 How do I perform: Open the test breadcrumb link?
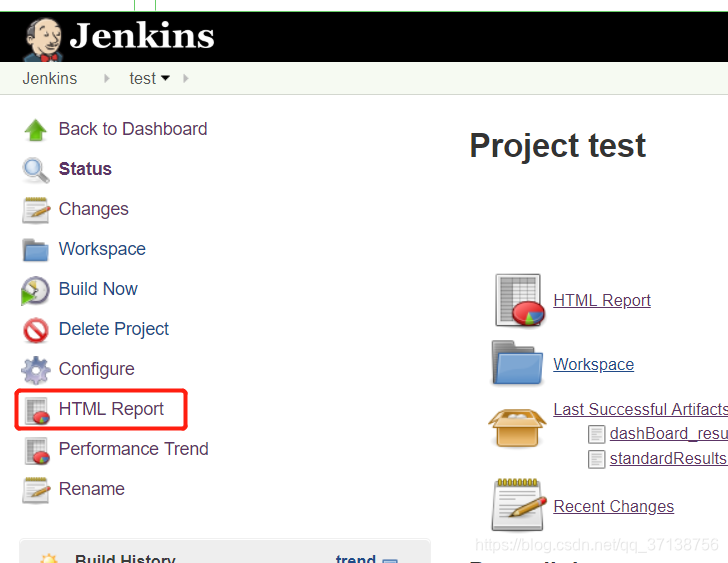coord(143,78)
